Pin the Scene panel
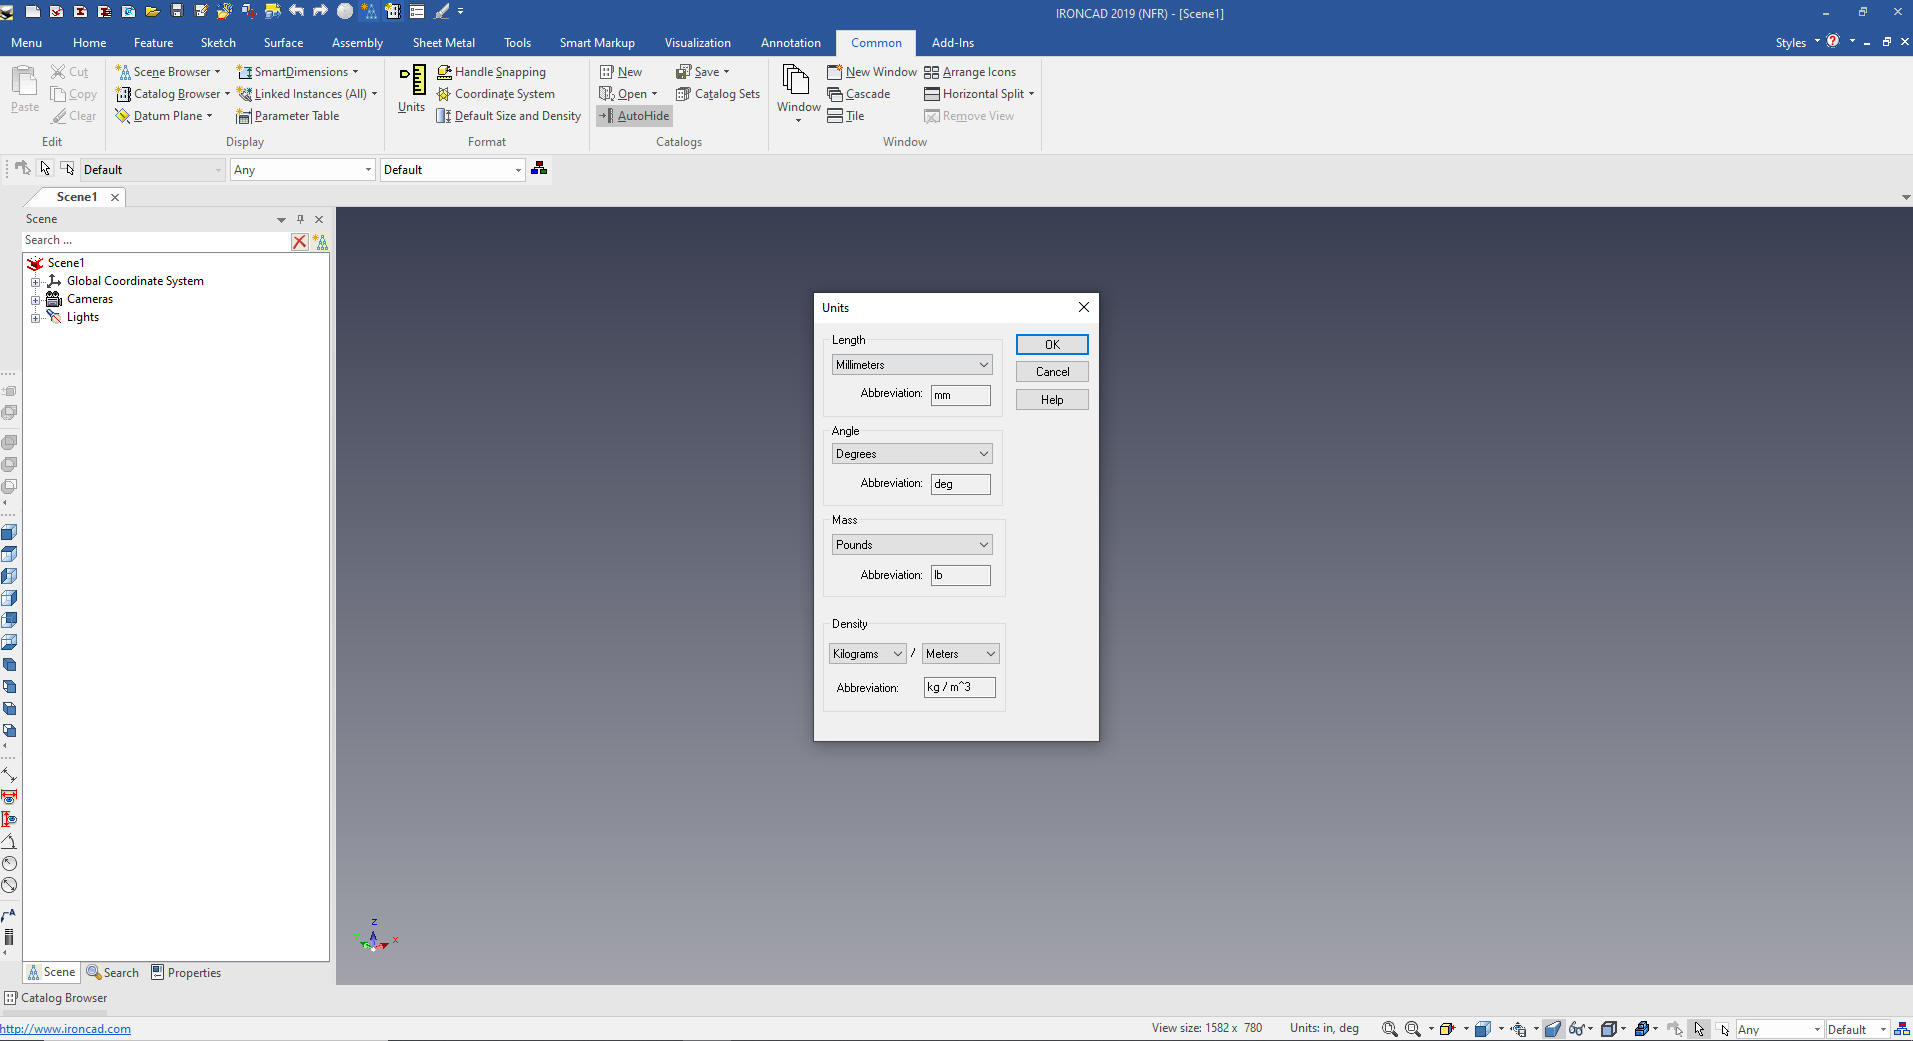Screen dimensions: 1913x1041 [300, 219]
